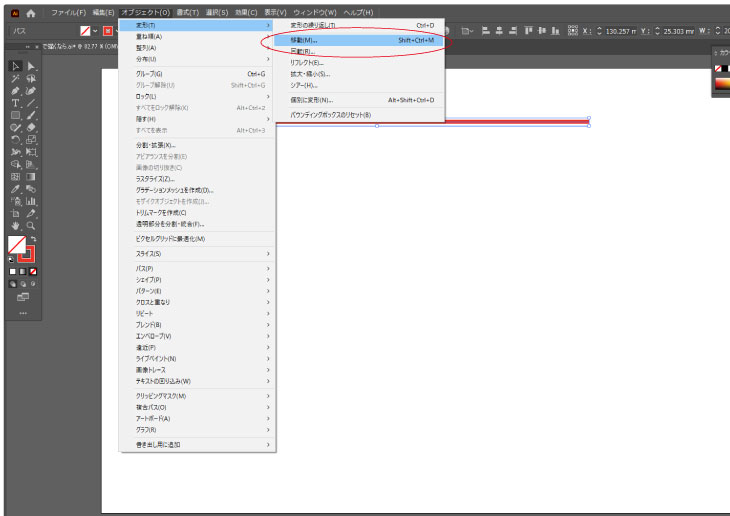Swap fill and stroke colors arrow
This screenshot has width=730, height=516.
coord(33,238)
